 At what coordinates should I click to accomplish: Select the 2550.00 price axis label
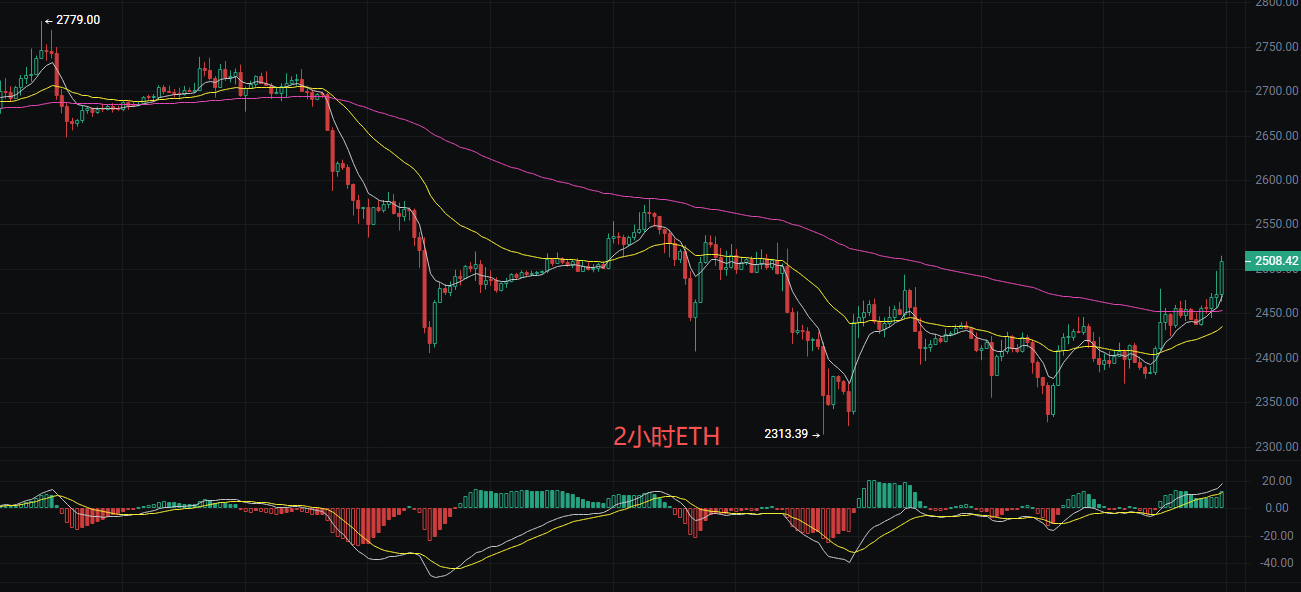coord(1276,225)
